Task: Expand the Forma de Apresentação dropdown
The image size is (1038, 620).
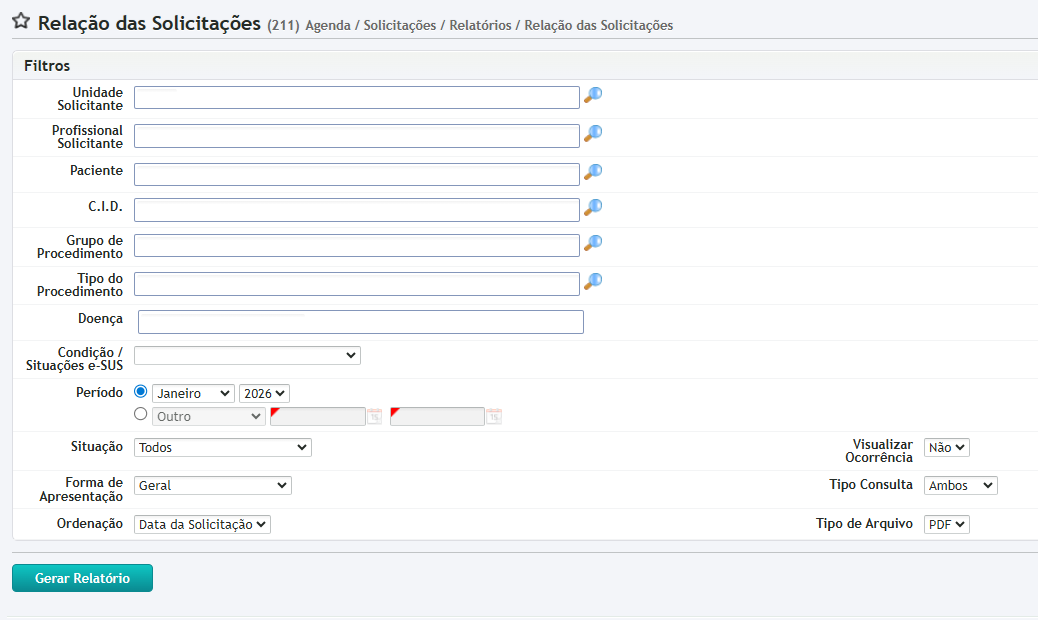Action: tap(212, 485)
